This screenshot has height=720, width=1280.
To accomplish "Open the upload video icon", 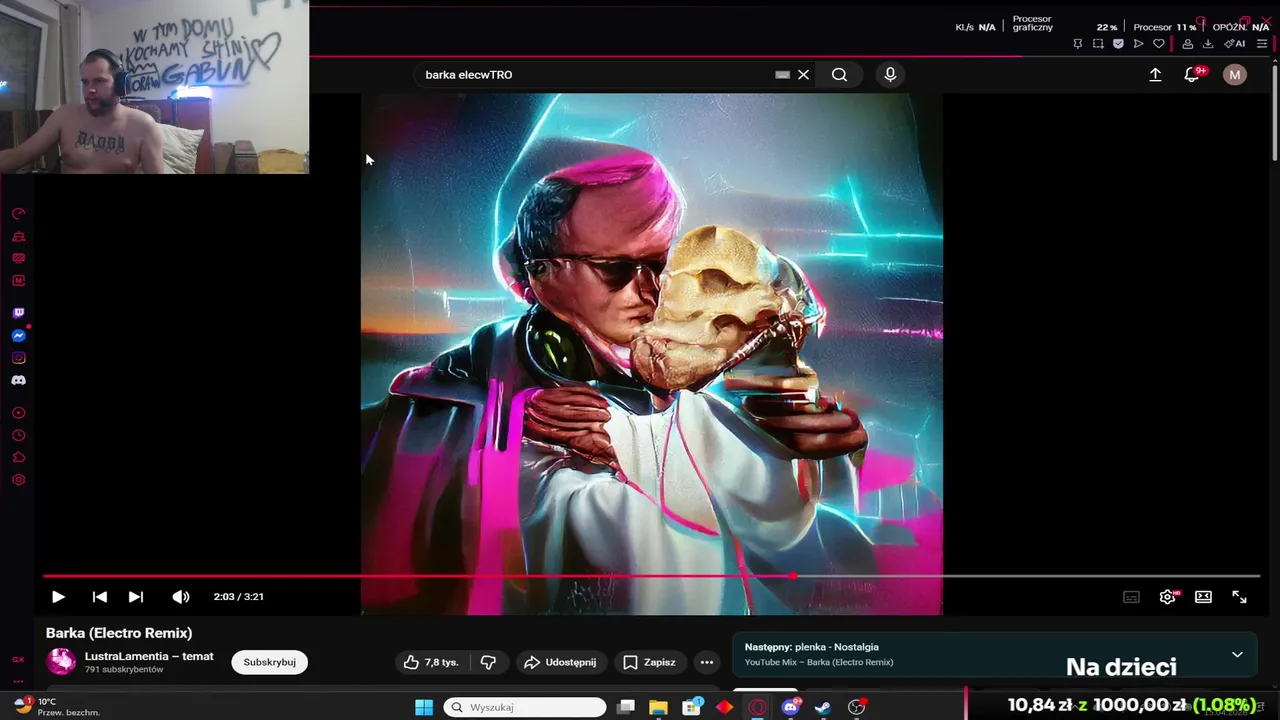I will pyautogui.click(x=1155, y=75).
